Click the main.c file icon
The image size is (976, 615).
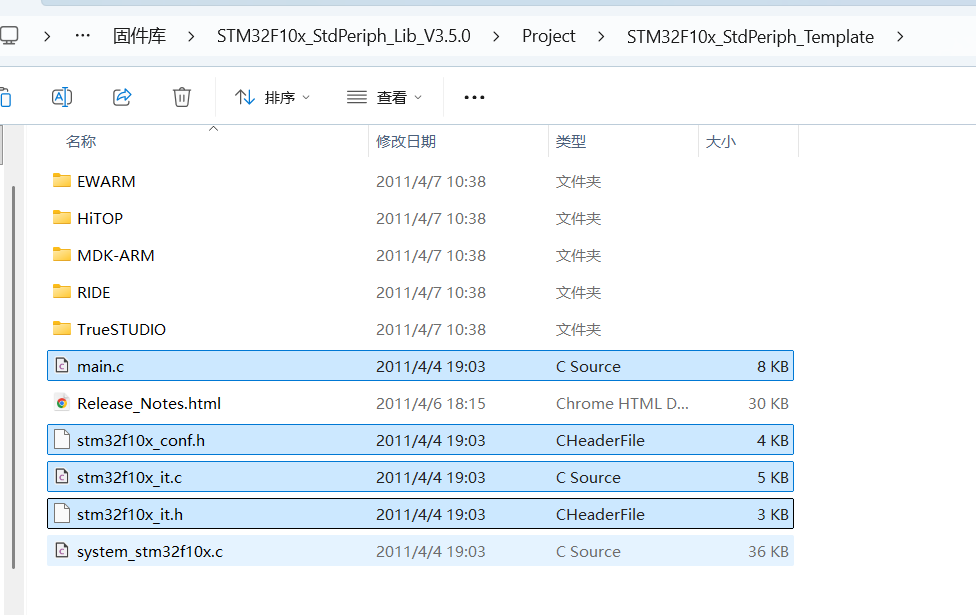(62, 365)
